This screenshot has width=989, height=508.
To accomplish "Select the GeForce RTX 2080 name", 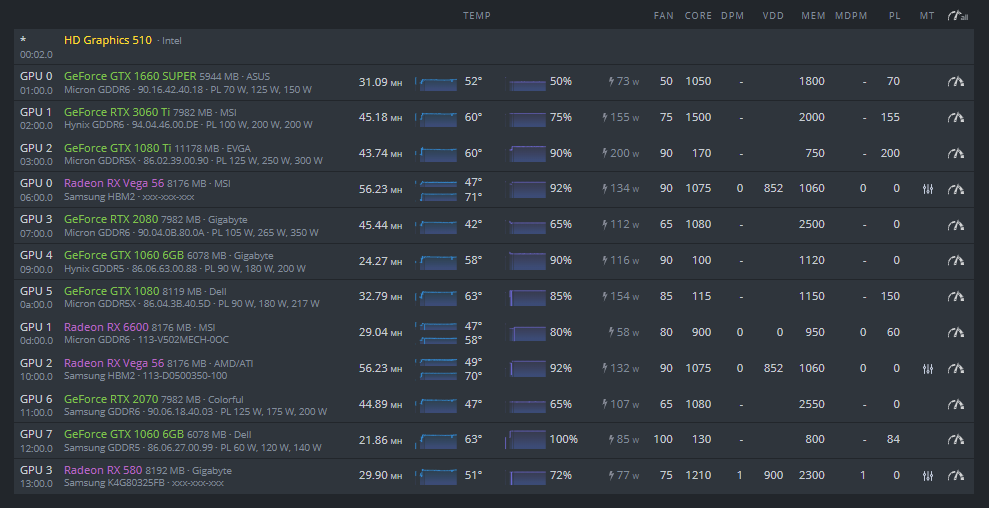I will click(x=111, y=220).
